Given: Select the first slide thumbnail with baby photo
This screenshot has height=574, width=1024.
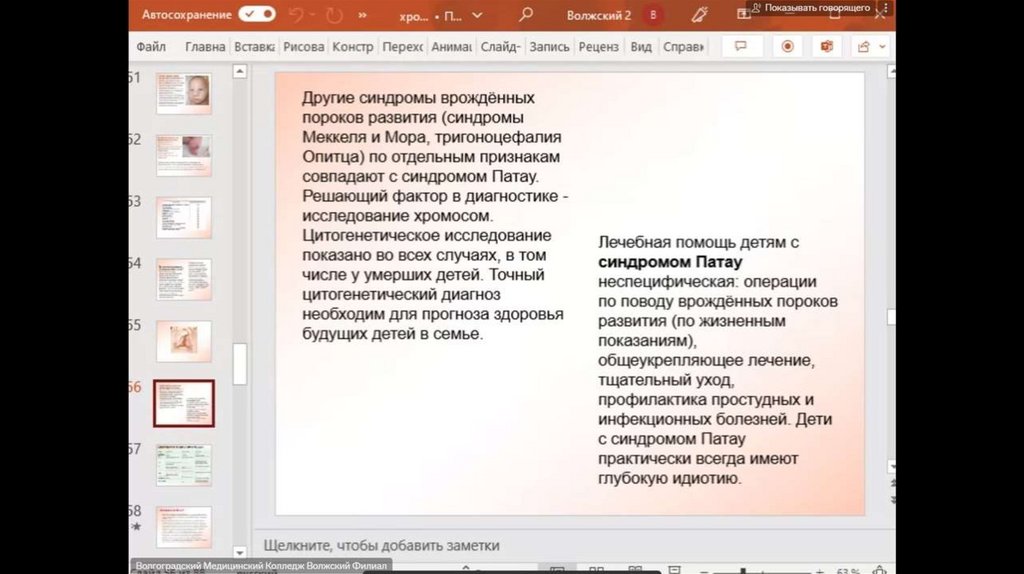Looking at the screenshot, I should point(183,93).
